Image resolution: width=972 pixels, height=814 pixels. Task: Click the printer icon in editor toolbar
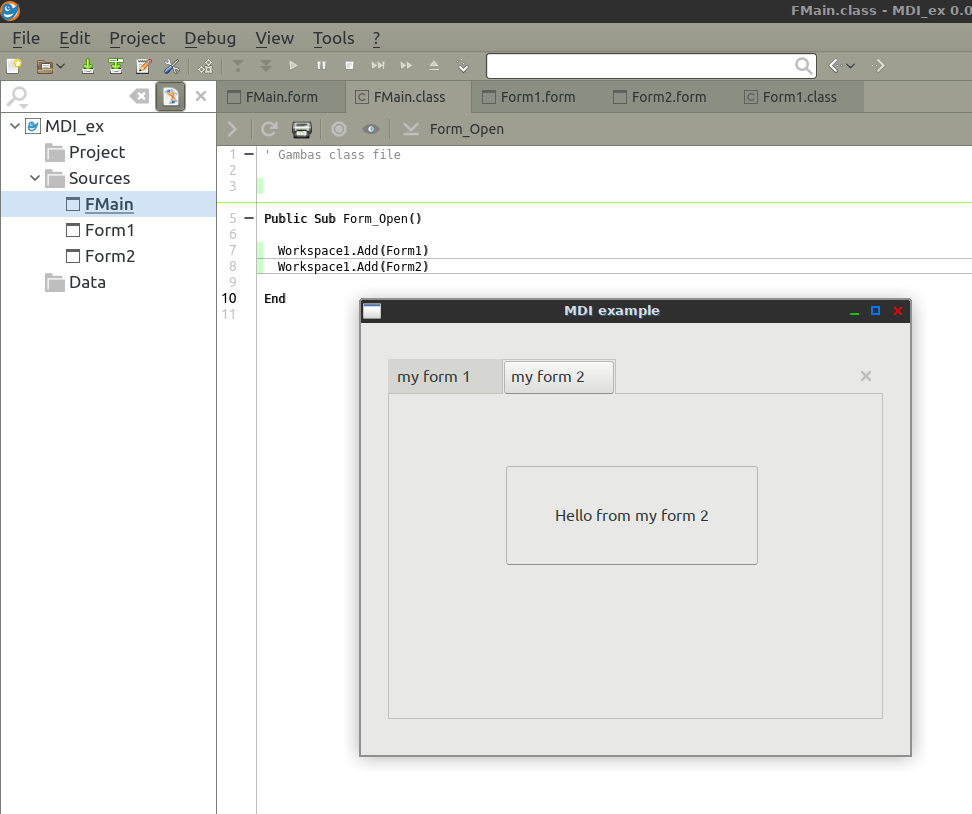tap(301, 129)
